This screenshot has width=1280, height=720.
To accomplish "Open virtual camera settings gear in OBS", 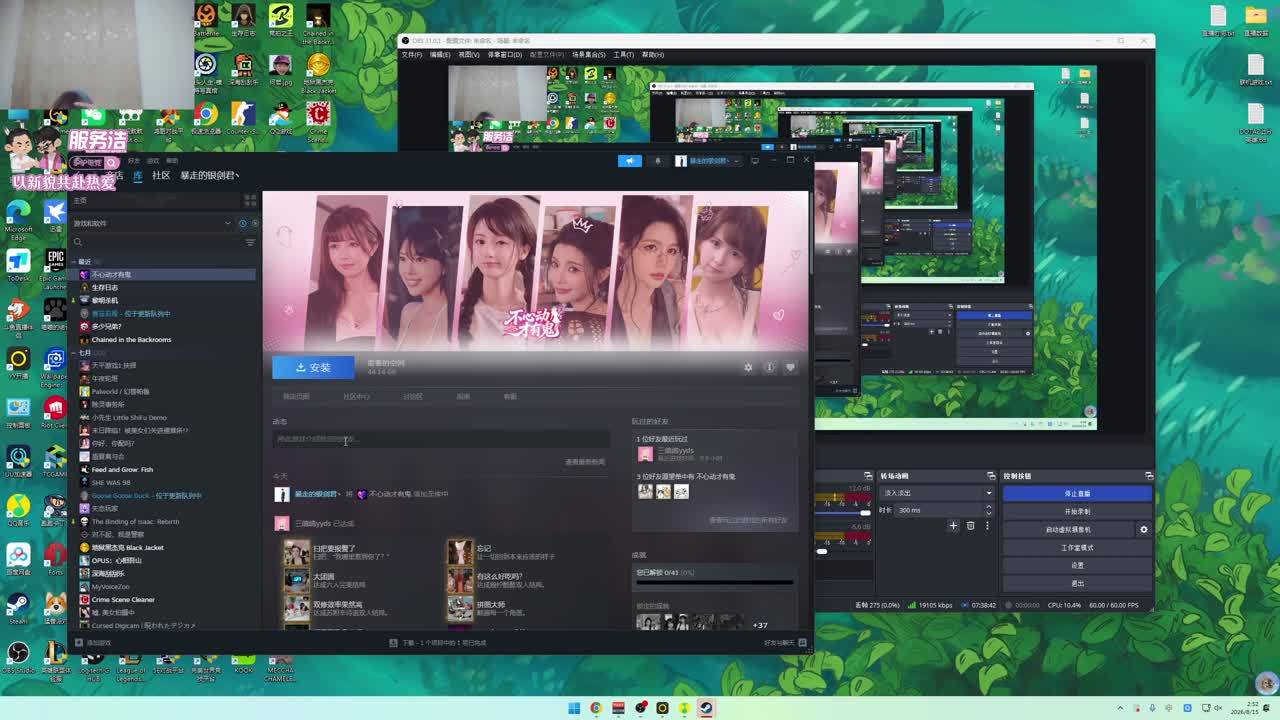I will point(1144,530).
